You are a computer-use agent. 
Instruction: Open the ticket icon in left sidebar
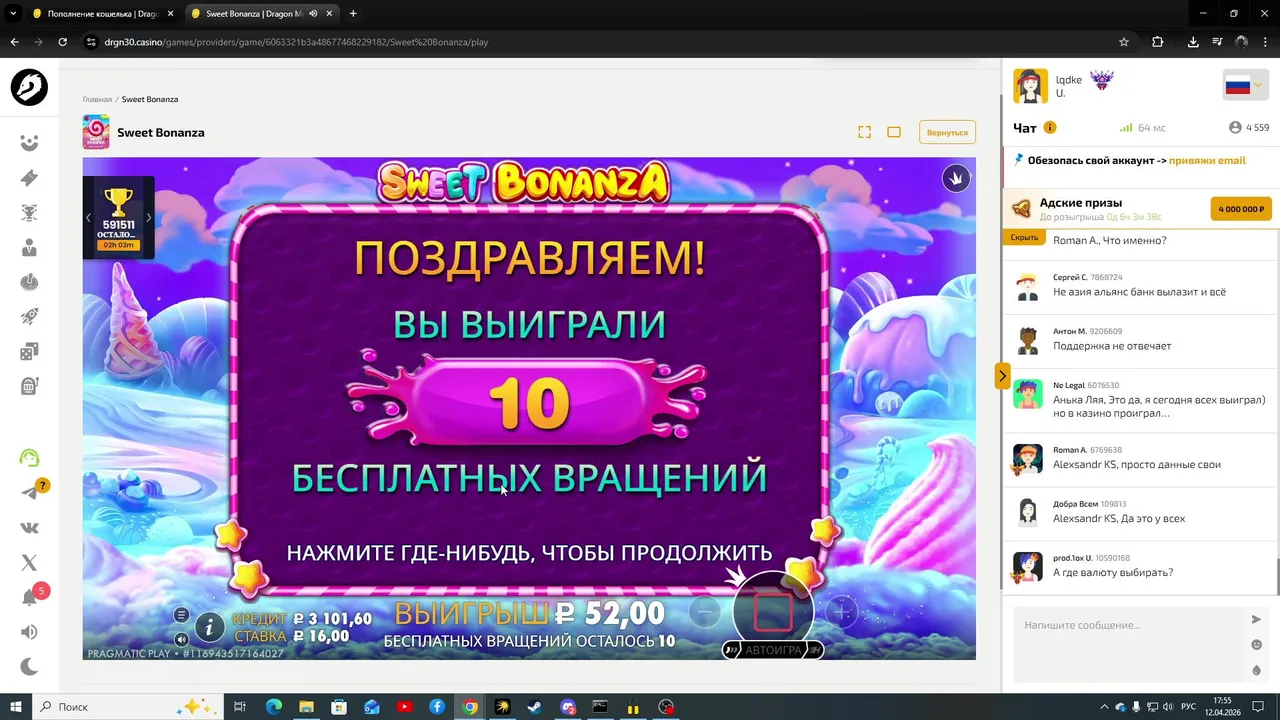point(29,178)
